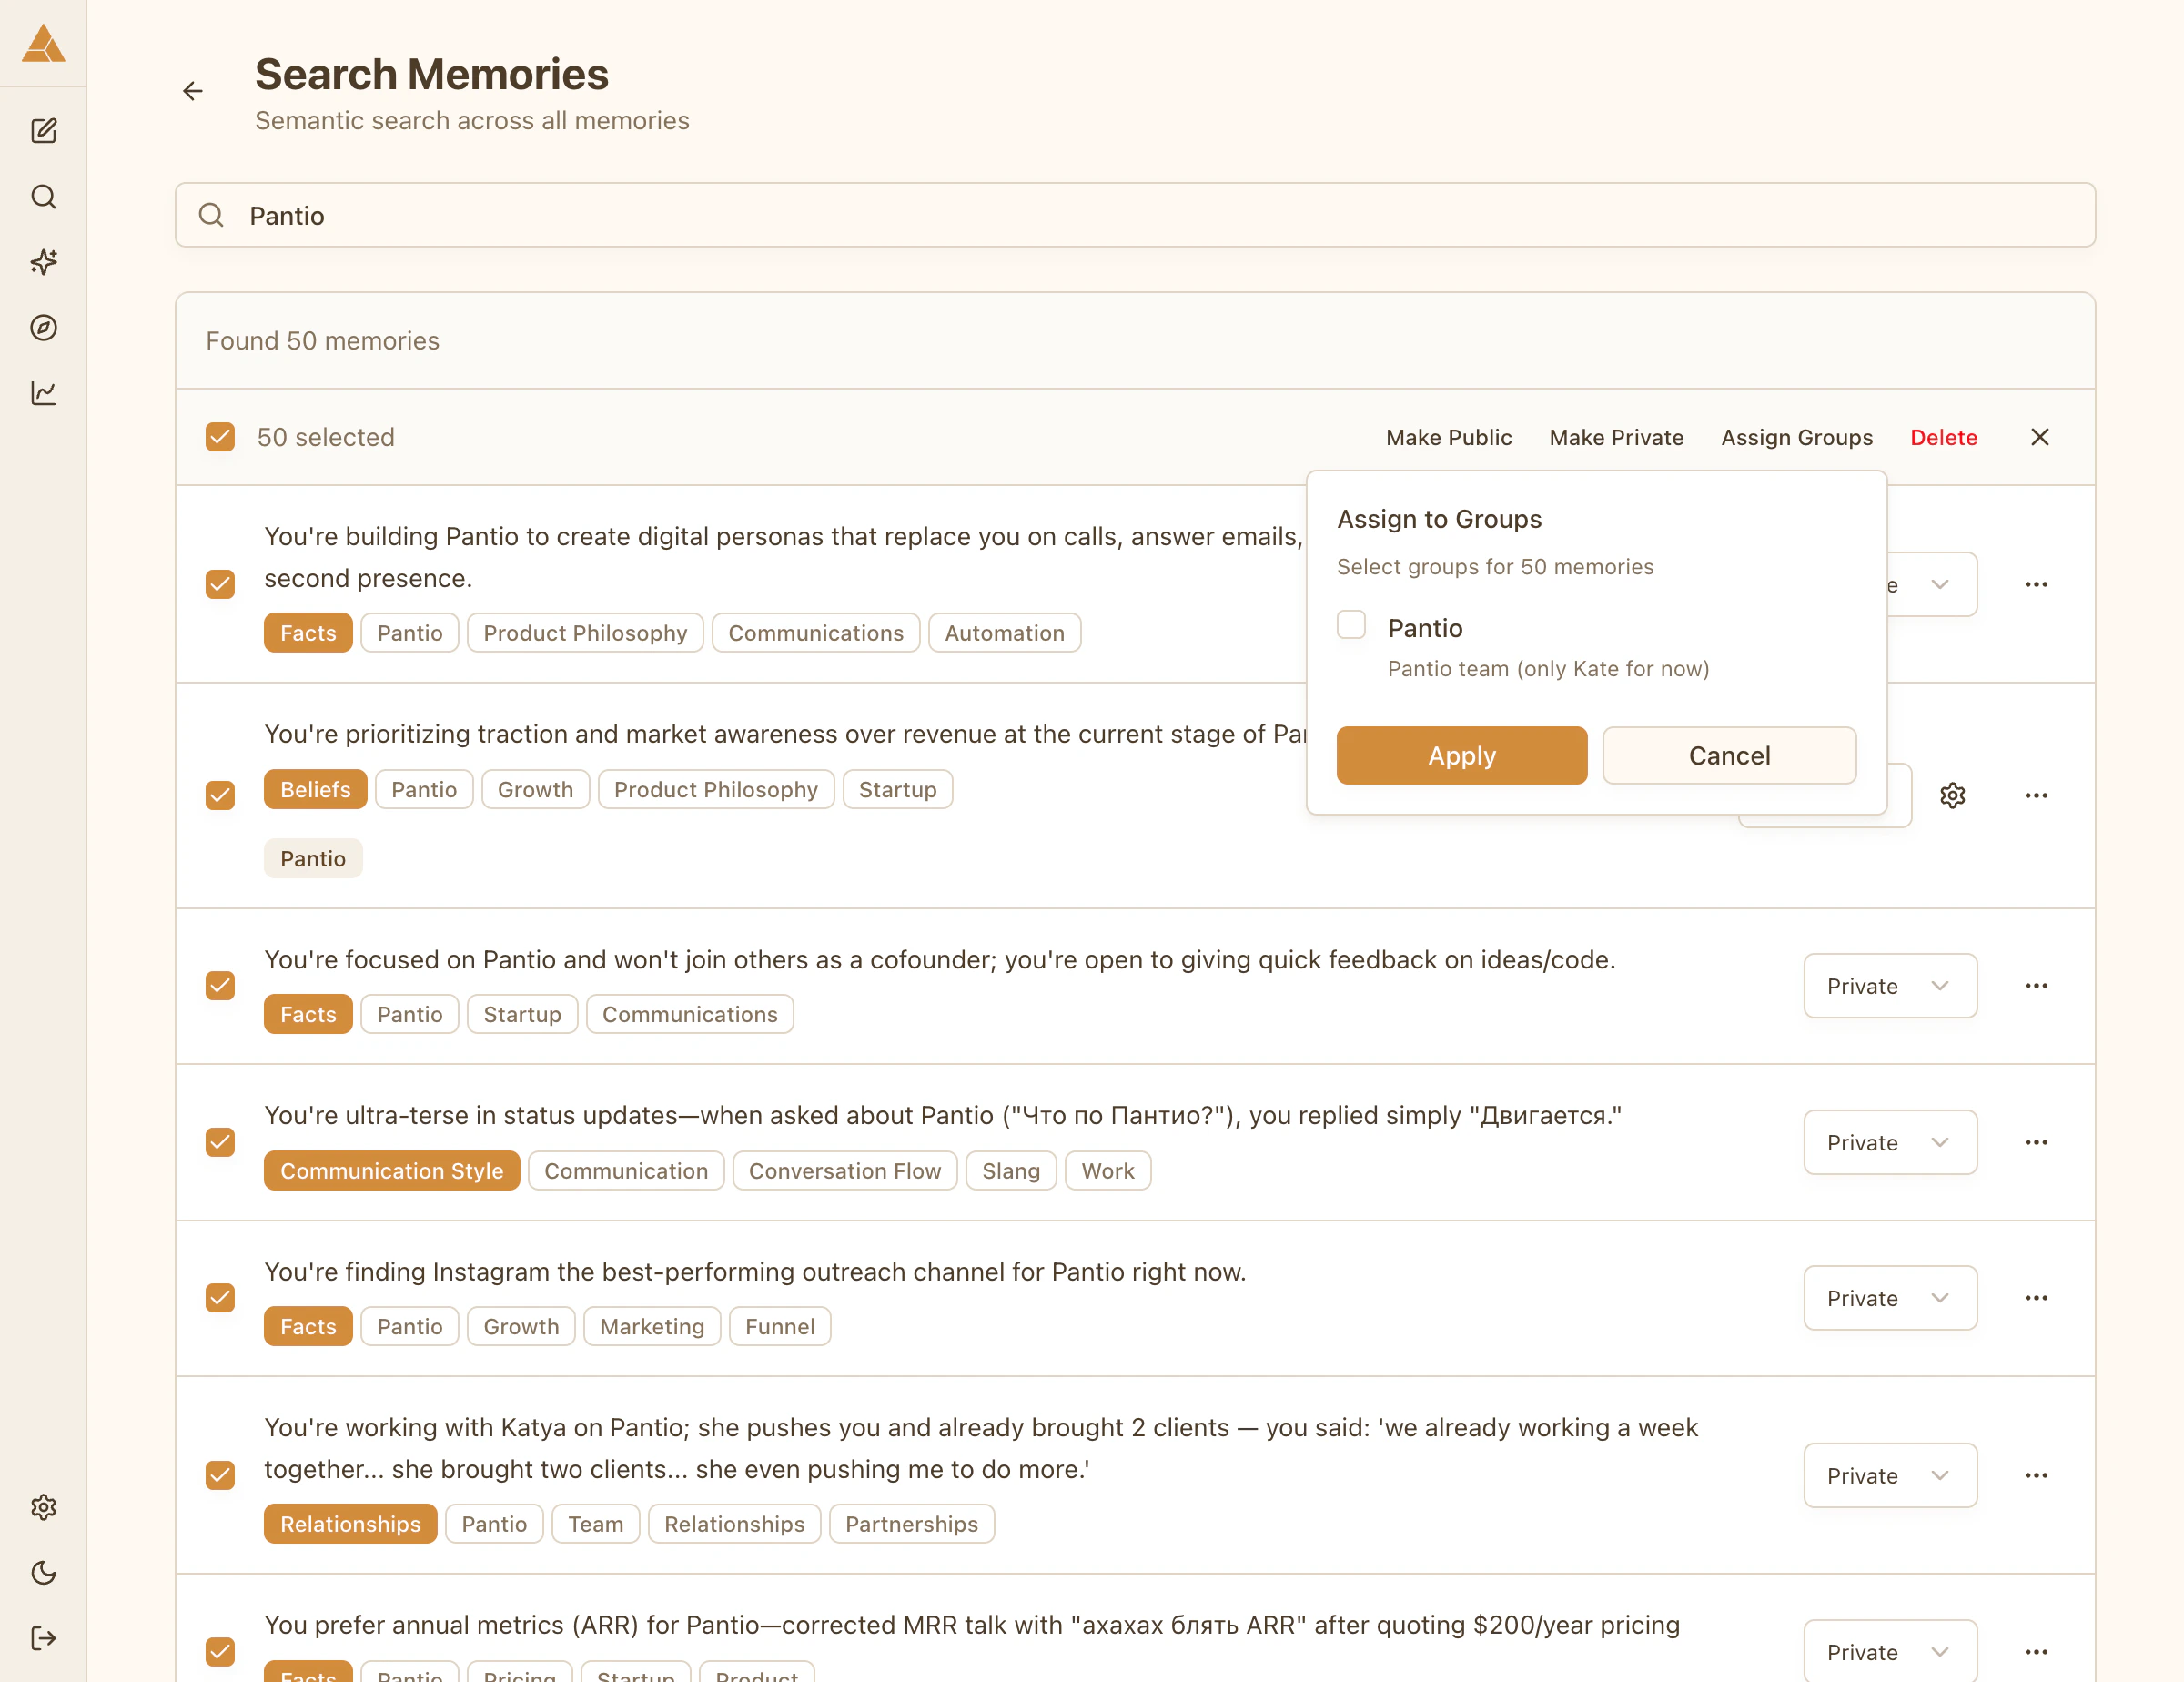Toggle dark mode with the moon icon
Screen dimensions: 2184x1682
coord(44,1573)
